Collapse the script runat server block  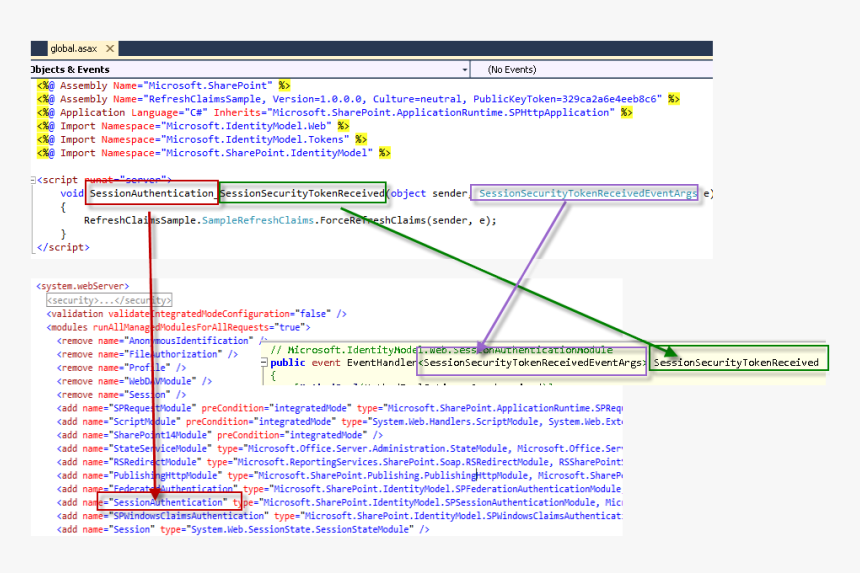(x=34, y=180)
